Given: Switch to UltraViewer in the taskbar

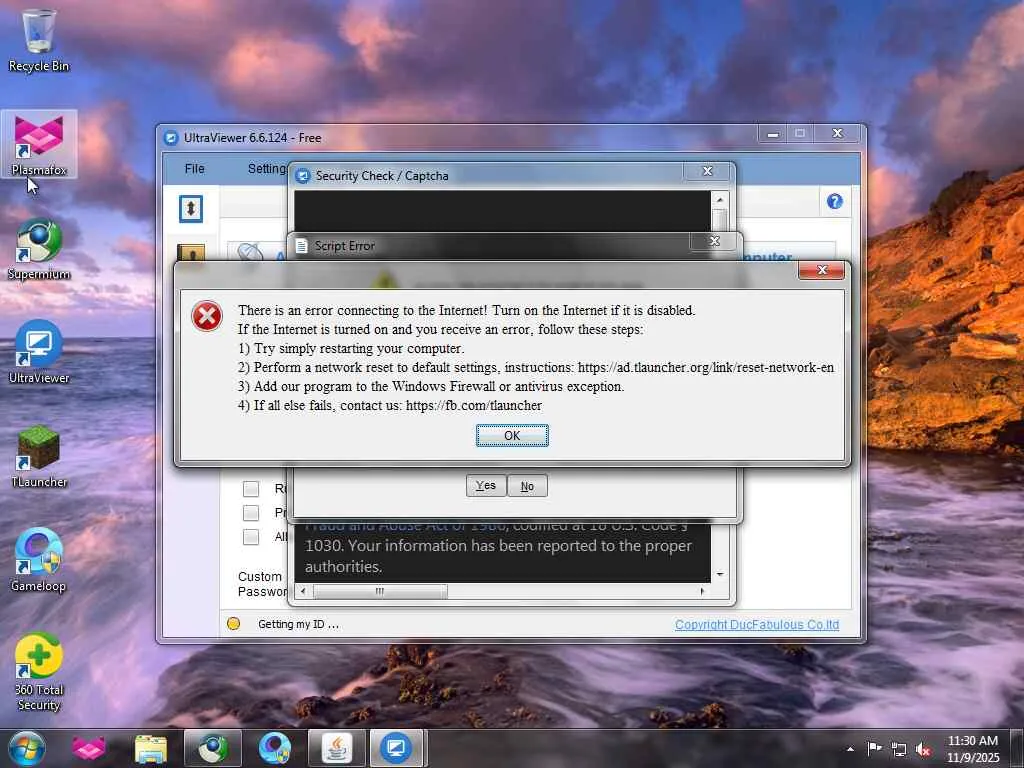Looking at the screenshot, I should coord(397,748).
